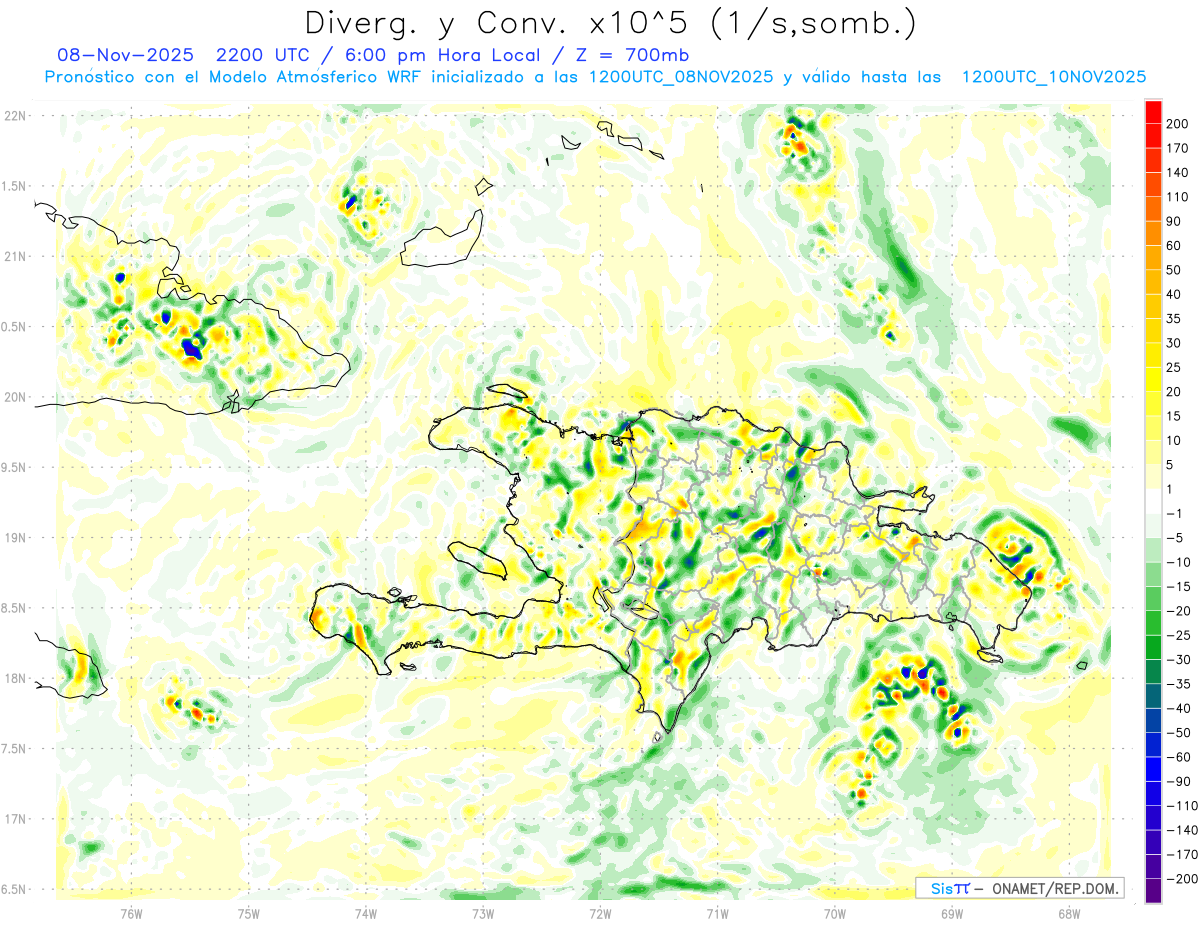Viewport: 1200px width, 927px height.
Task: Click the "1.5N" latitude label
Action: [x=14, y=186]
